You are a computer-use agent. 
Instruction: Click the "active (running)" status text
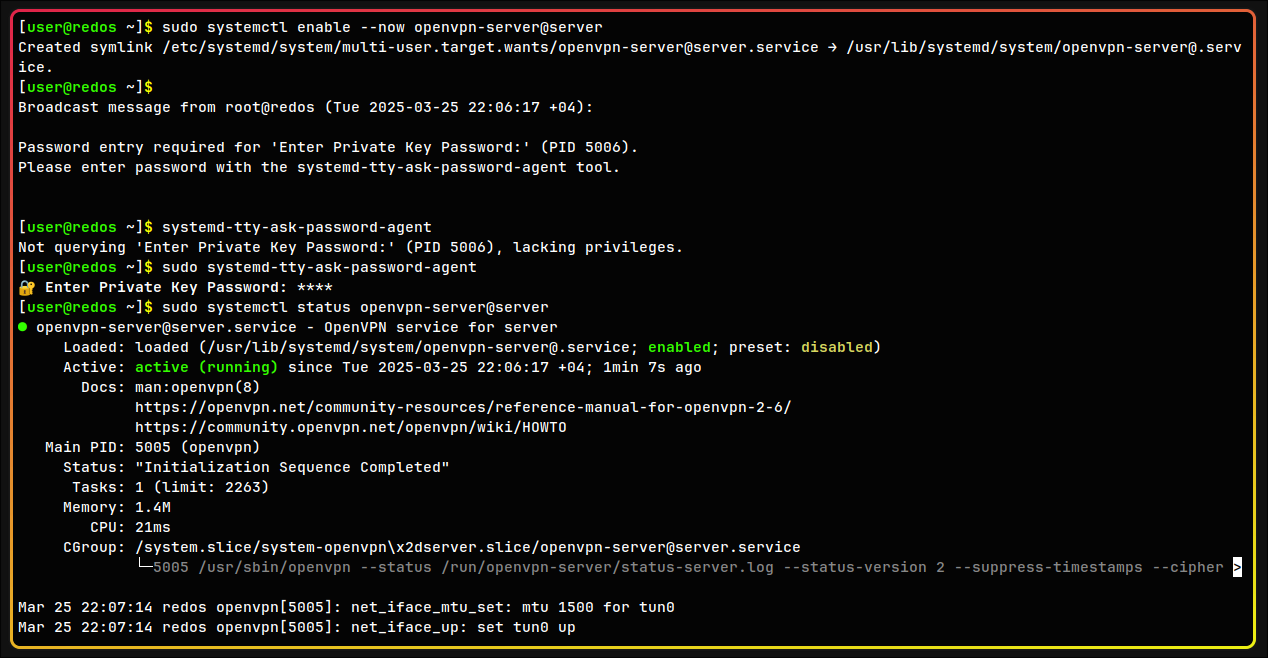(x=206, y=367)
